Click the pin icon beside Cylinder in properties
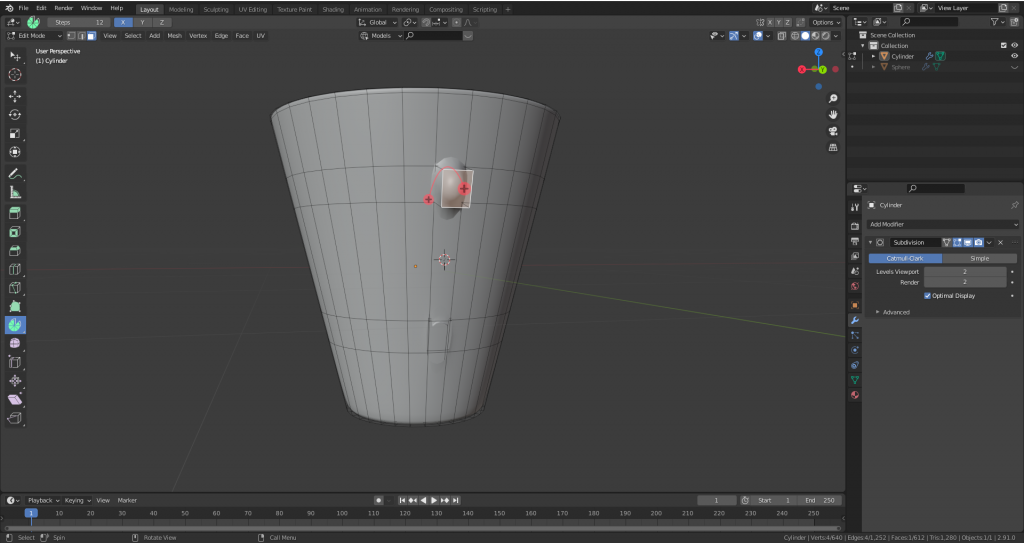 pos(1014,205)
